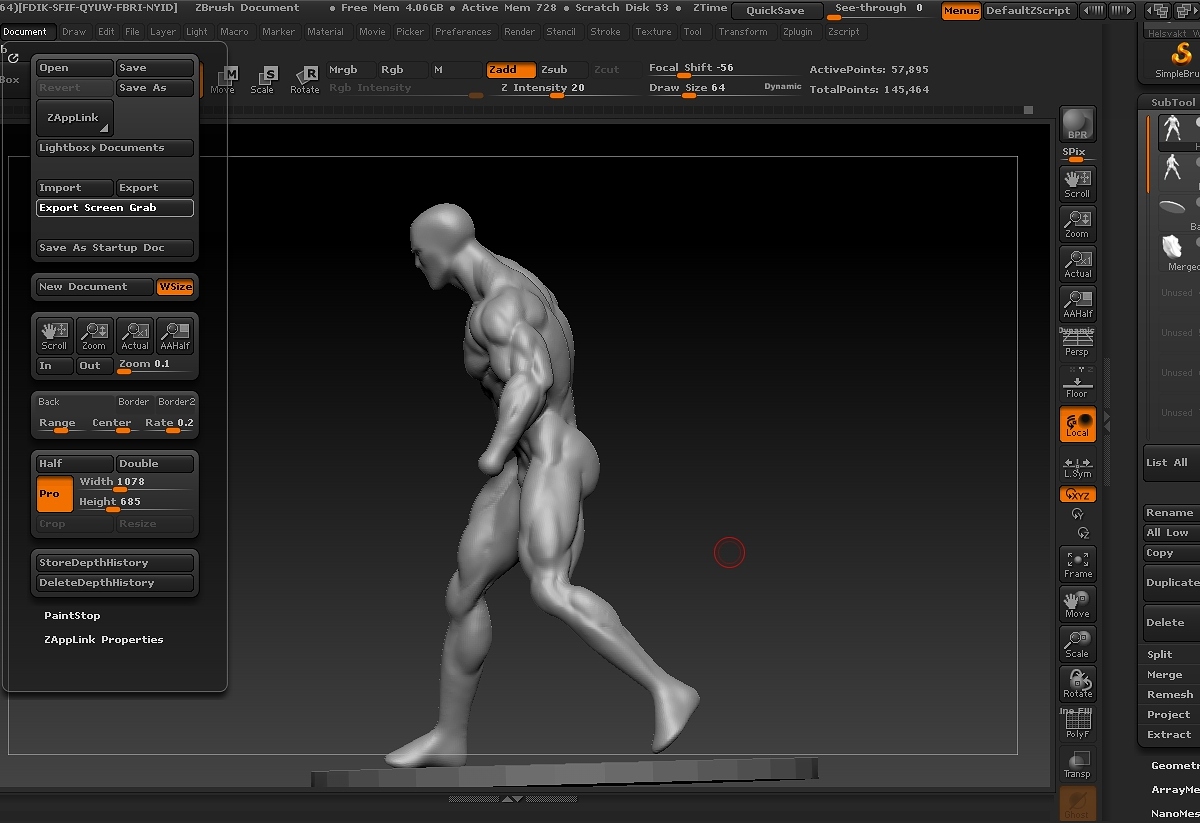This screenshot has height=823, width=1200.
Task: Click the Rotate mode icon in top shelf
Action: pos(305,80)
